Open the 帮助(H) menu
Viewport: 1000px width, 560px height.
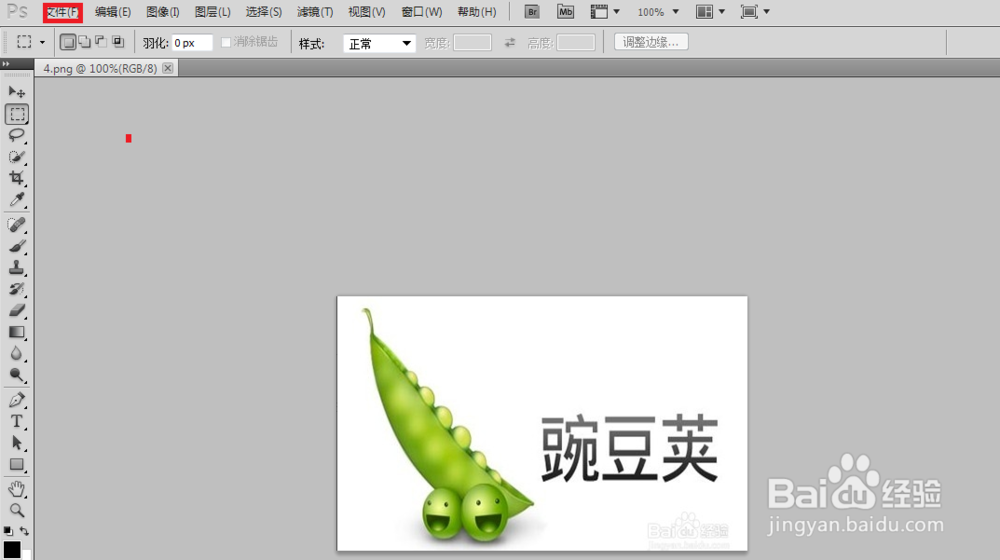pos(477,12)
